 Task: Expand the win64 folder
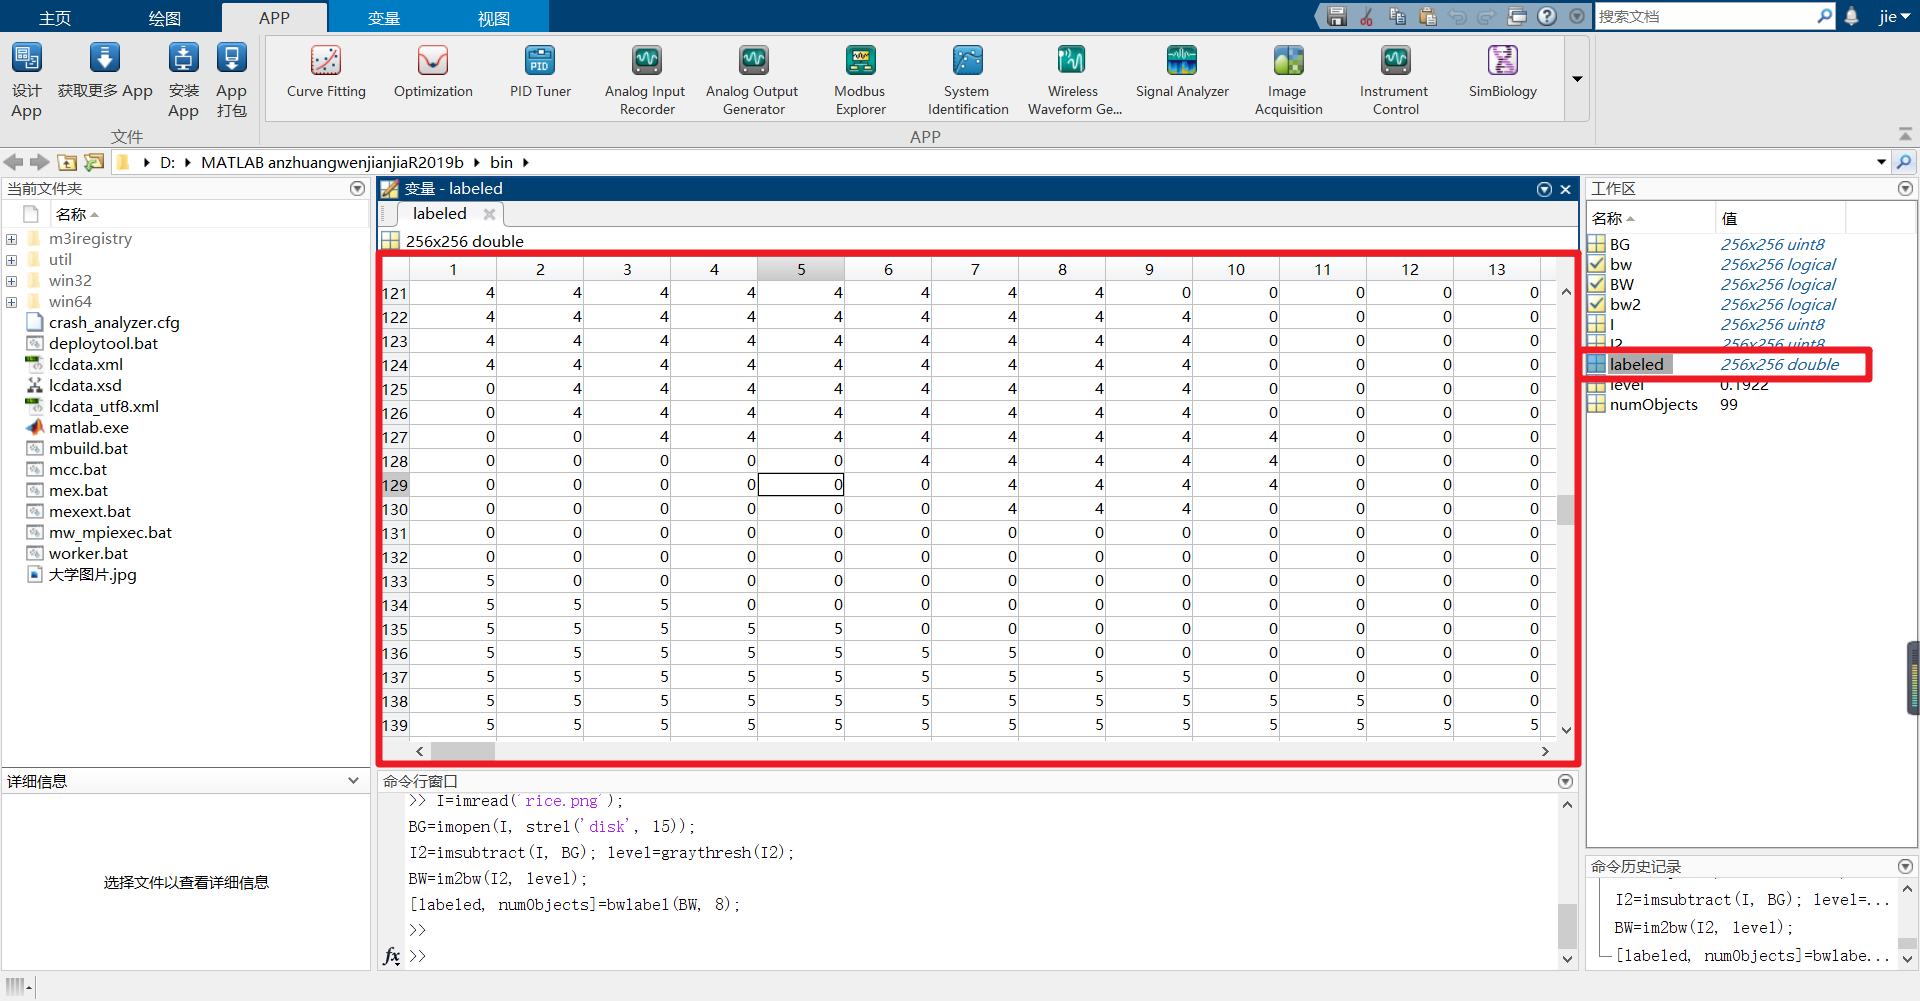[x=11, y=301]
